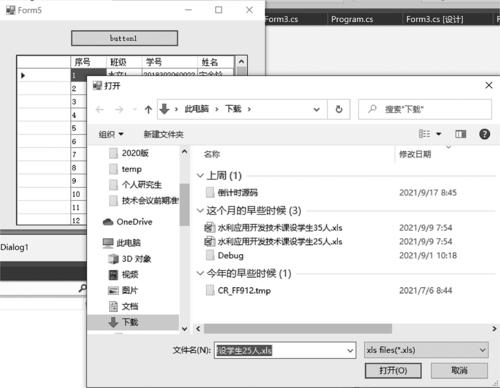Click button1 in the Form5 window
This screenshot has width=500, height=388.
124,38
